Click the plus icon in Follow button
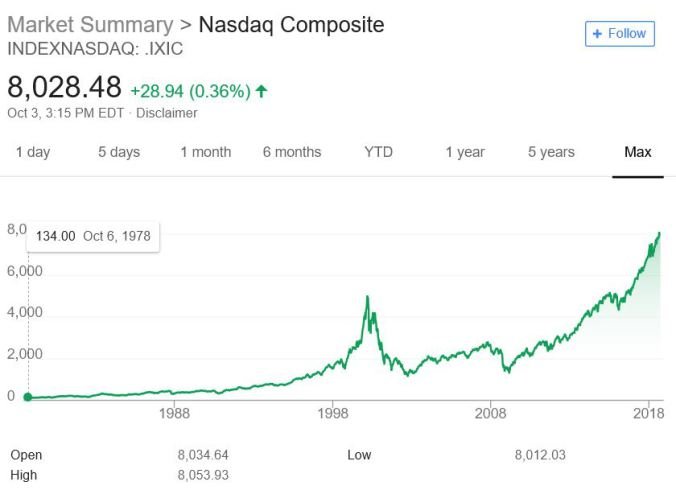This screenshot has width=676, height=490. pyautogui.click(x=597, y=34)
